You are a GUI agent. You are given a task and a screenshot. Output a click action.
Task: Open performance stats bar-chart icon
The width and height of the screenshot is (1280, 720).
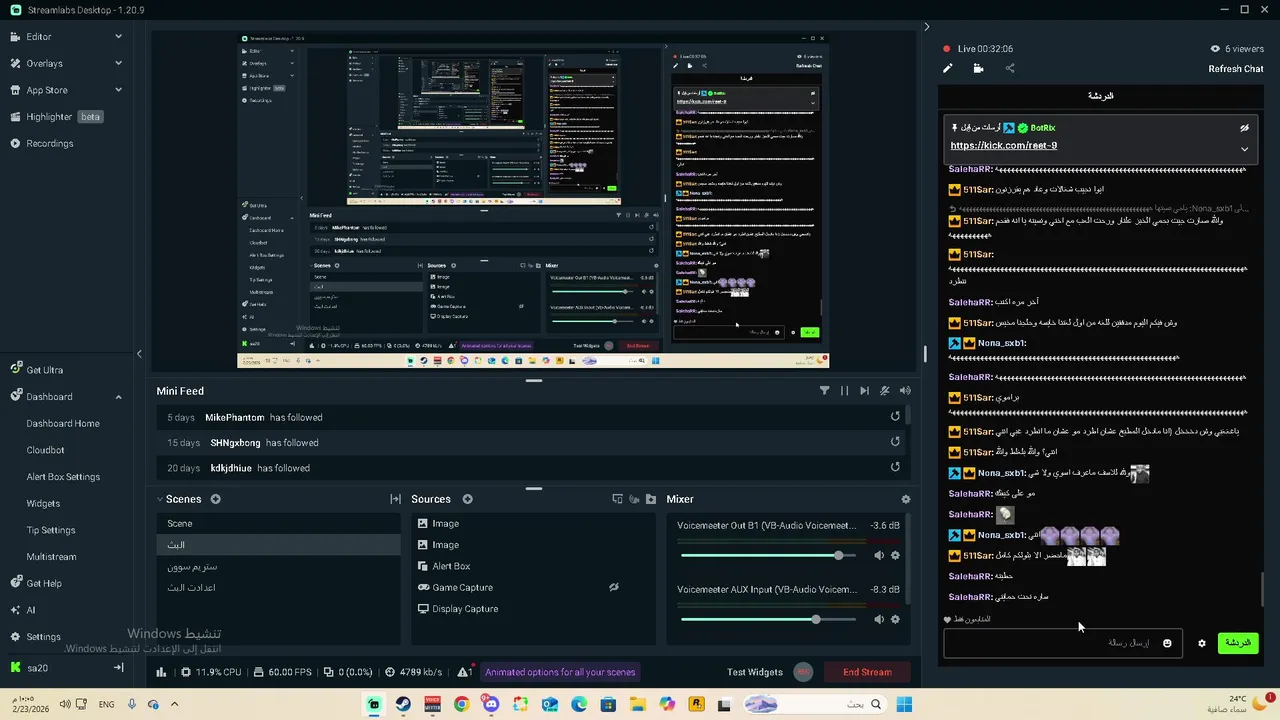pyautogui.click(x=161, y=672)
